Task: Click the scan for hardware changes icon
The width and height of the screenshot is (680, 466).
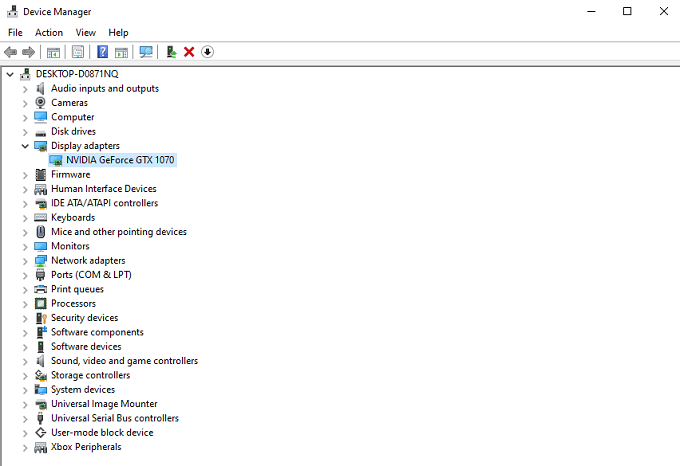Action: 146,52
